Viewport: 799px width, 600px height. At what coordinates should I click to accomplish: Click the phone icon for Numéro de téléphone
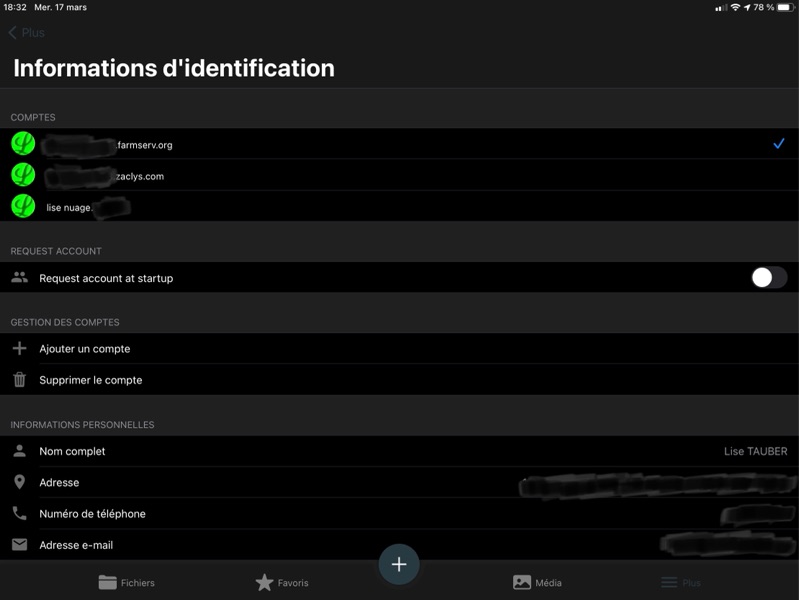(19, 514)
